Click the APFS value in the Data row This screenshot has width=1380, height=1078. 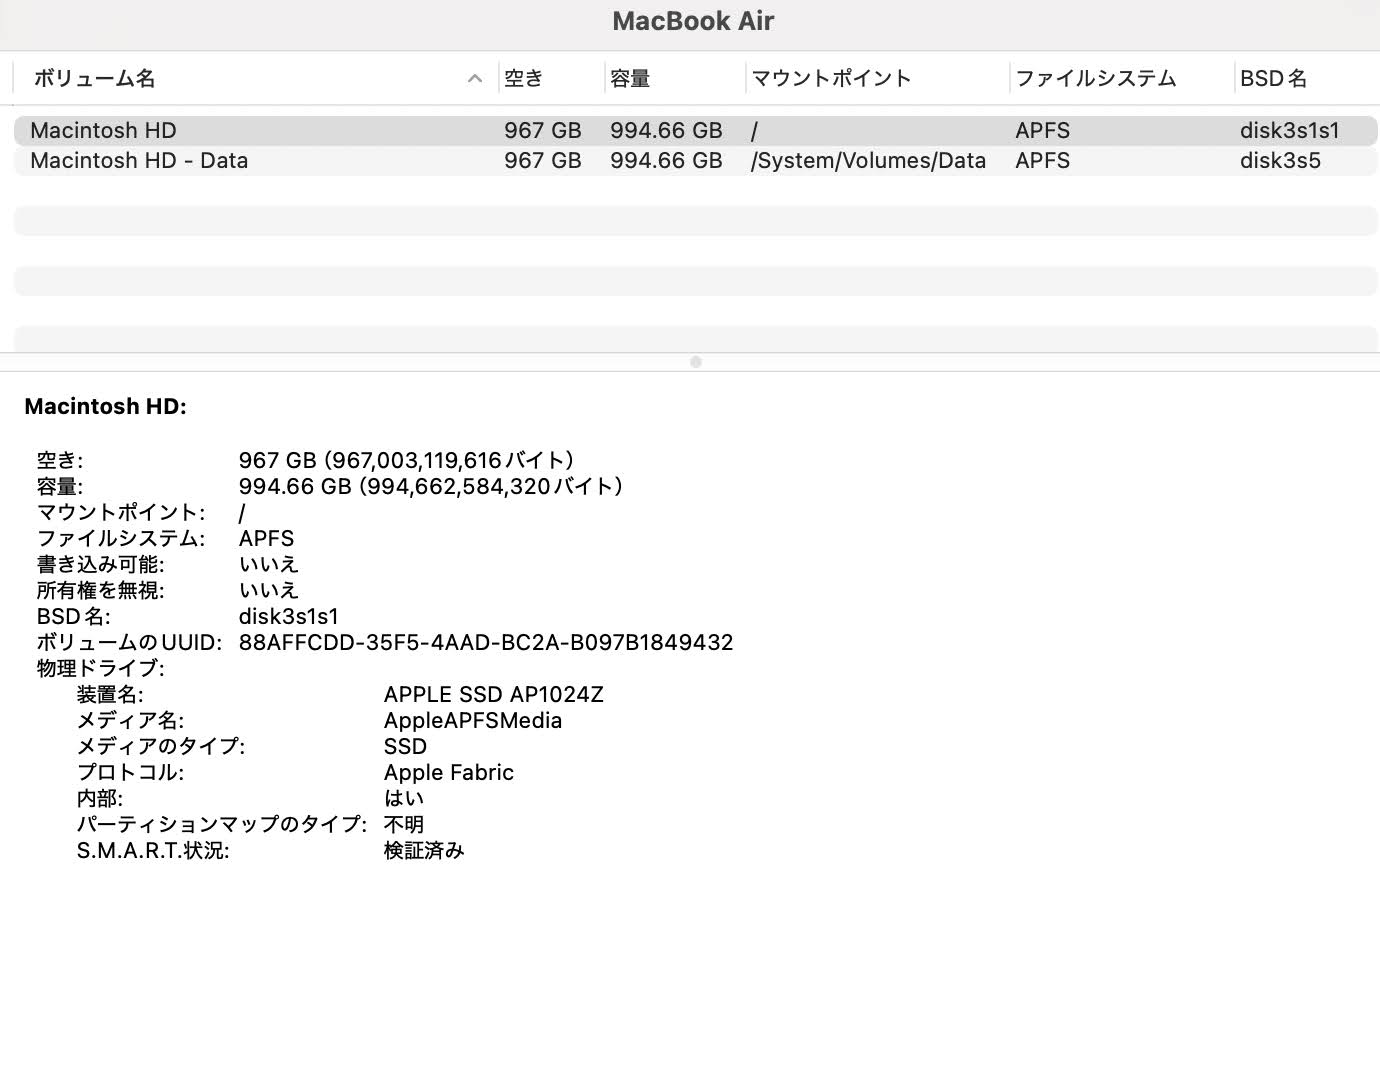point(1042,160)
